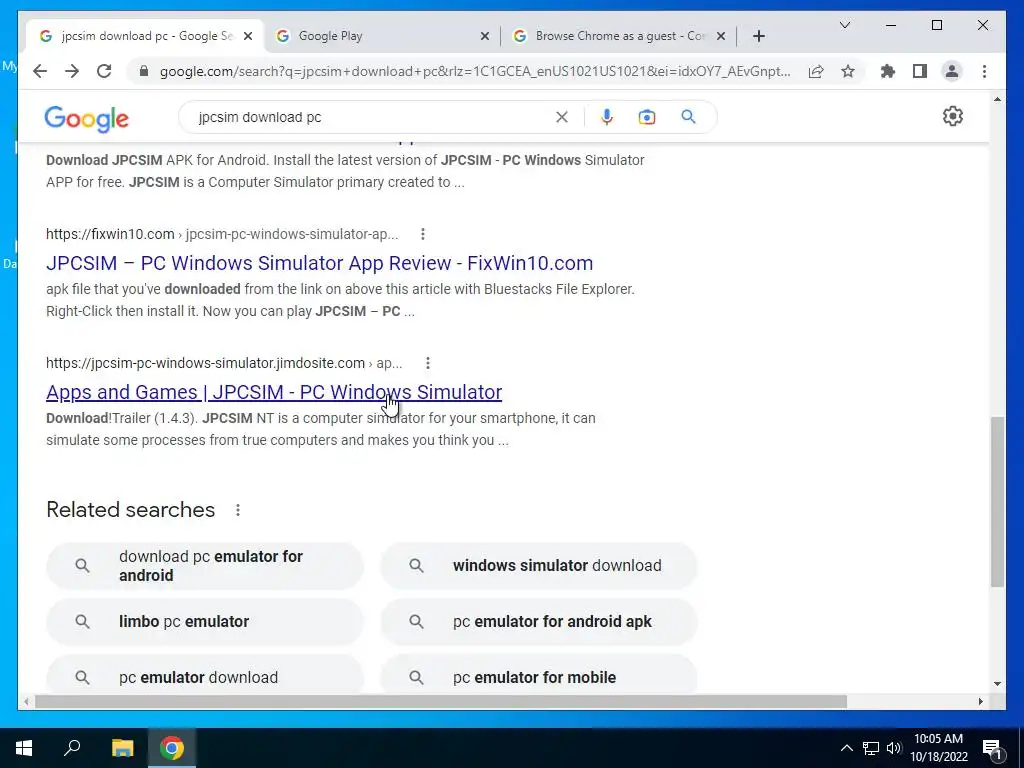Open the Windows Start menu
Viewport: 1024px width, 768px height.
click(x=24, y=748)
